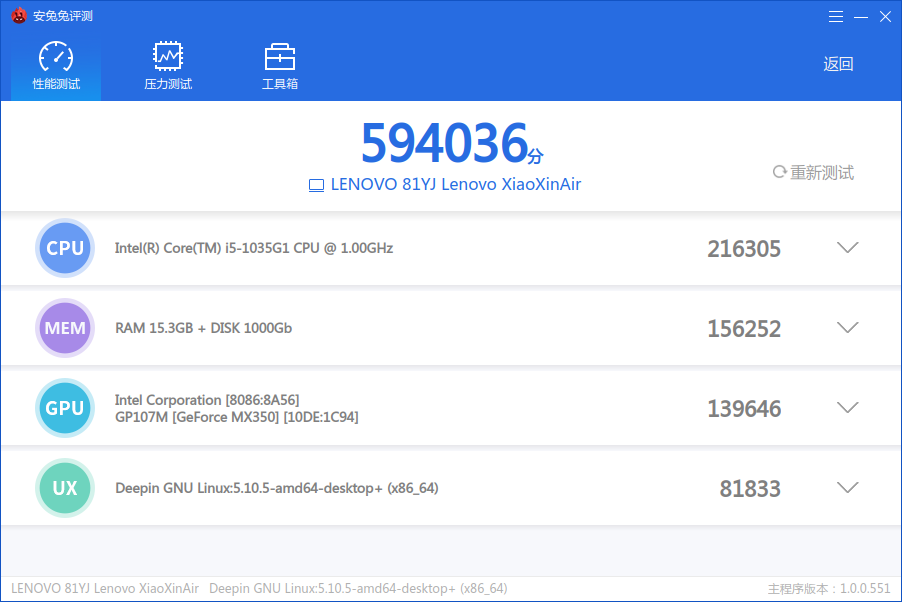Click the status bar version 1.0.0.551
The width and height of the screenshot is (902, 602).
[829, 589]
